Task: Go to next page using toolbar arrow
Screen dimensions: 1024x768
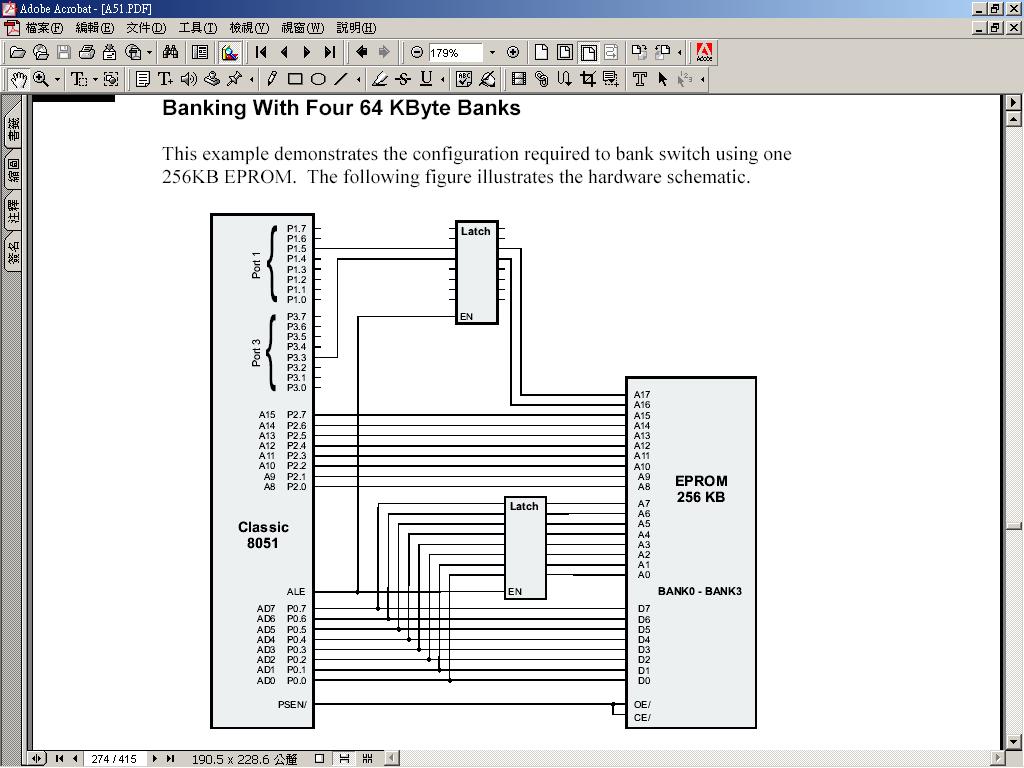Action: coord(307,52)
